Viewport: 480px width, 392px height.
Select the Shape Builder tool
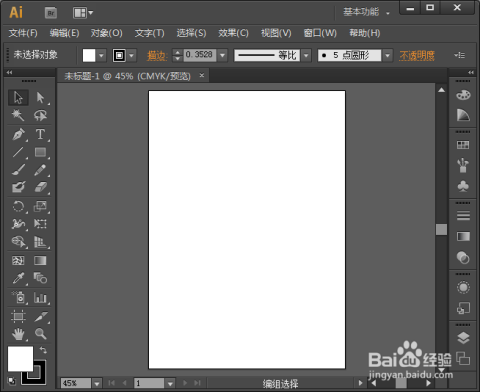point(18,242)
